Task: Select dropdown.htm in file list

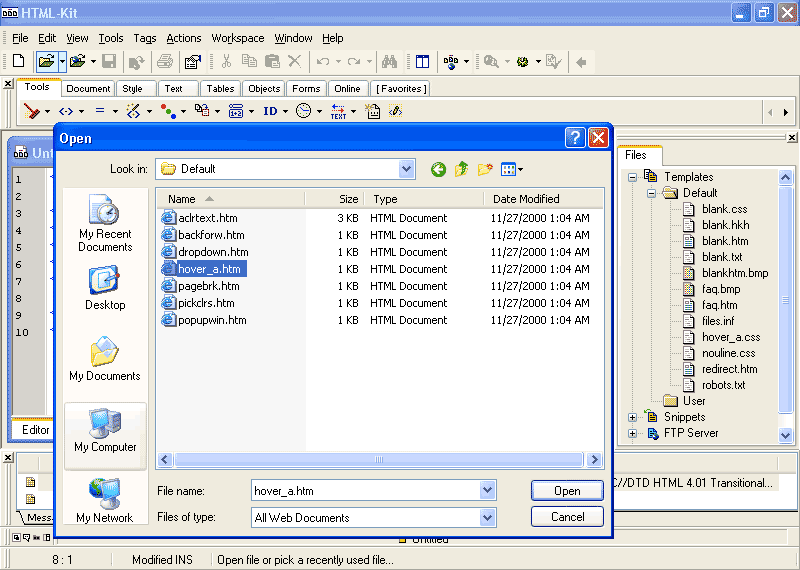Action: click(x=205, y=252)
